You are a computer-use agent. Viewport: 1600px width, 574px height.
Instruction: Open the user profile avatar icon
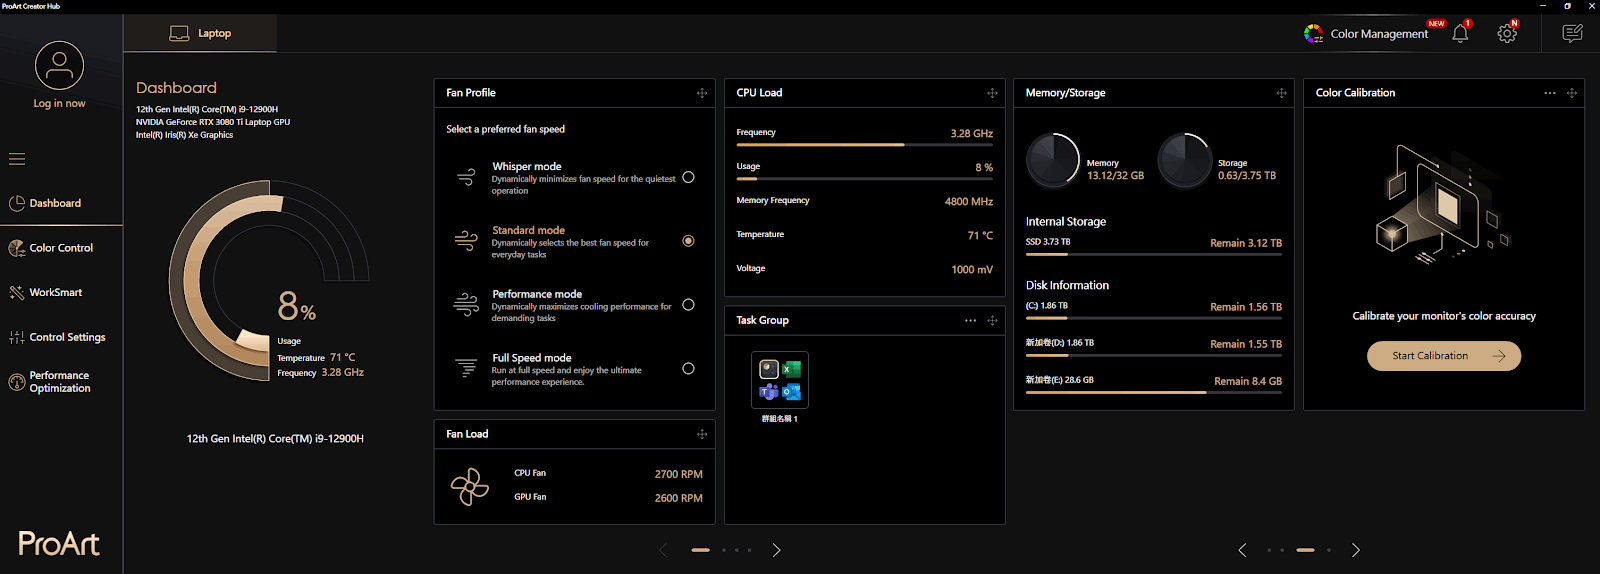click(x=59, y=65)
